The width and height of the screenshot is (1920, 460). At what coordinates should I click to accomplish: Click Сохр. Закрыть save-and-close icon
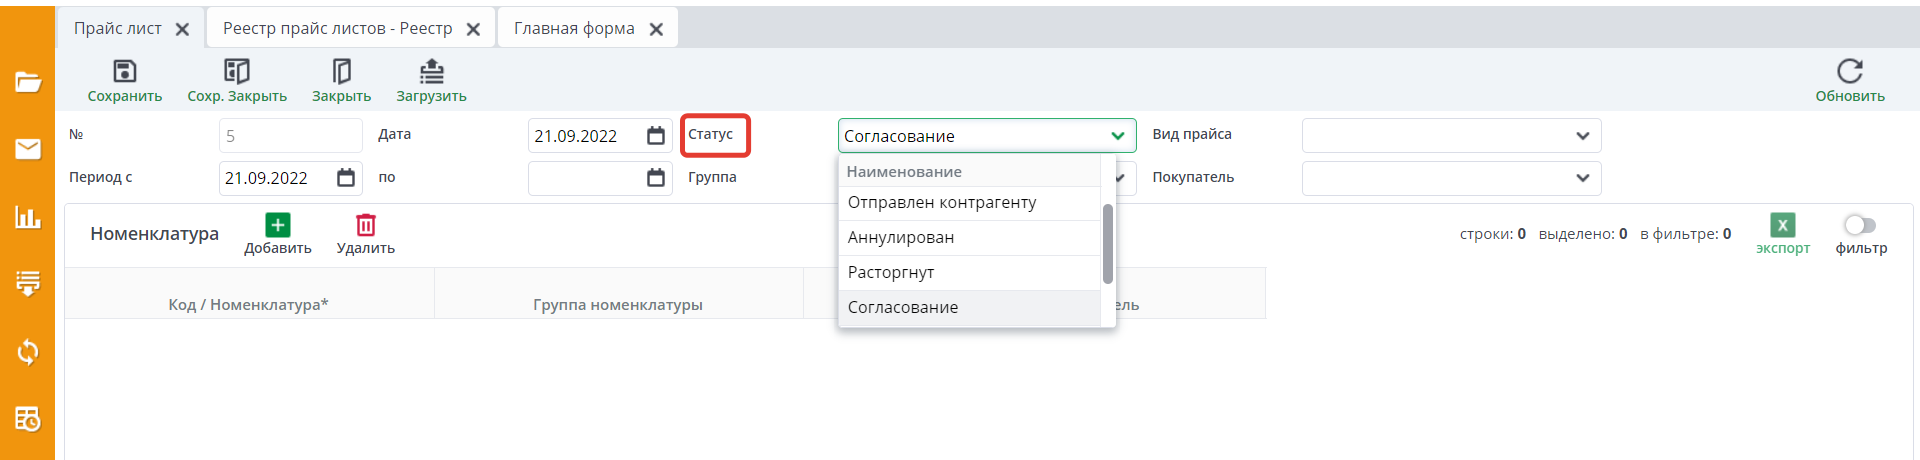(x=237, y=71)
